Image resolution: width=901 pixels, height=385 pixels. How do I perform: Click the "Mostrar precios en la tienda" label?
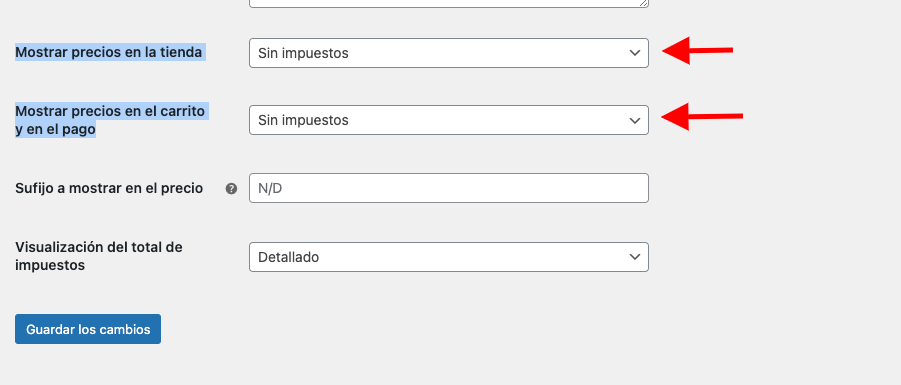[109, 52]
